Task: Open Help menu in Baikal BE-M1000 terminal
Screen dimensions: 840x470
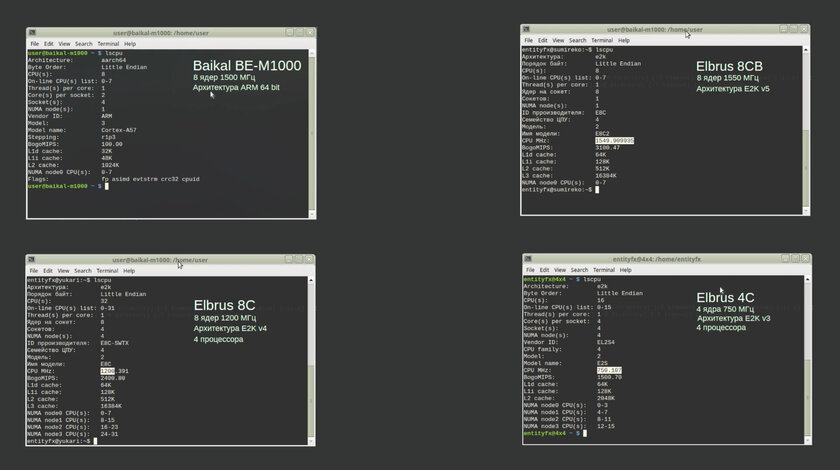Action: (x=130, y=44)
